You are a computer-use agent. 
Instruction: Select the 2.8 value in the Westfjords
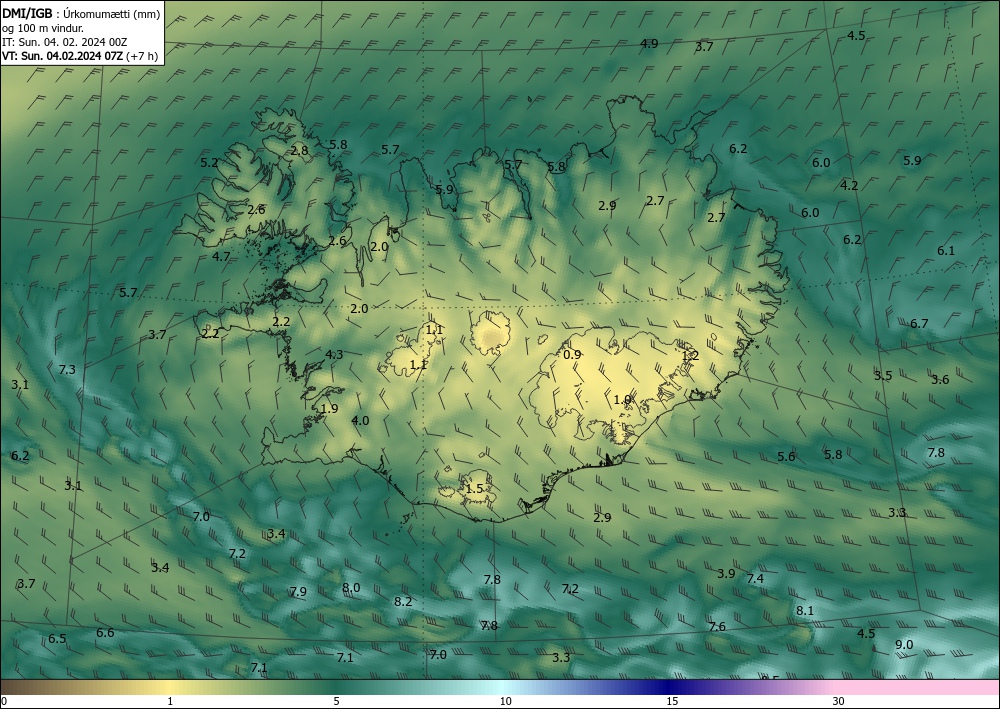click(x=299, y=151)
